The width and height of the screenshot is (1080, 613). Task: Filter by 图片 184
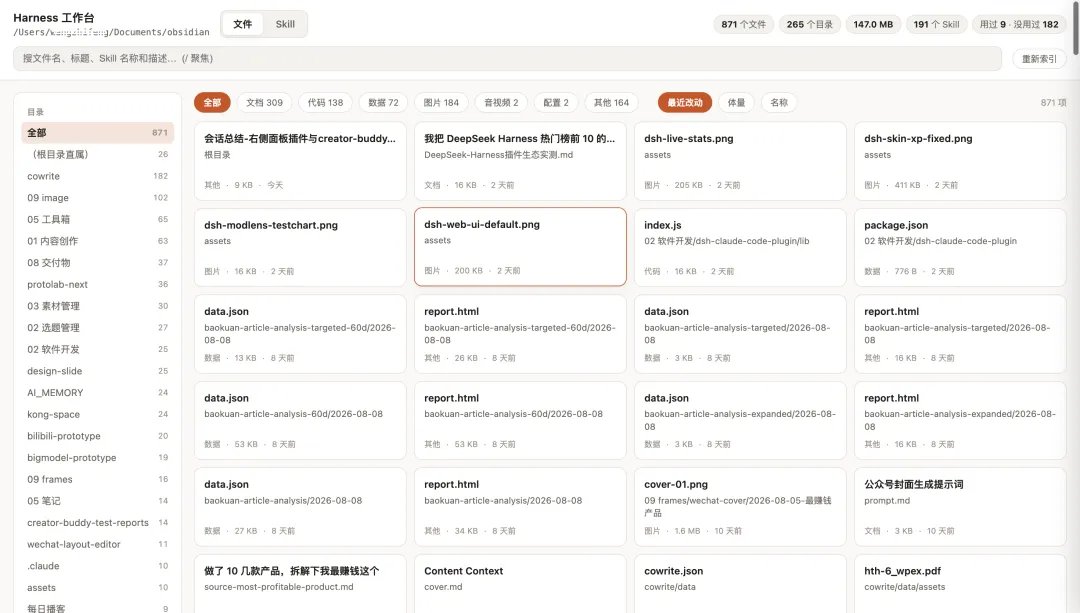pos(441,103)
